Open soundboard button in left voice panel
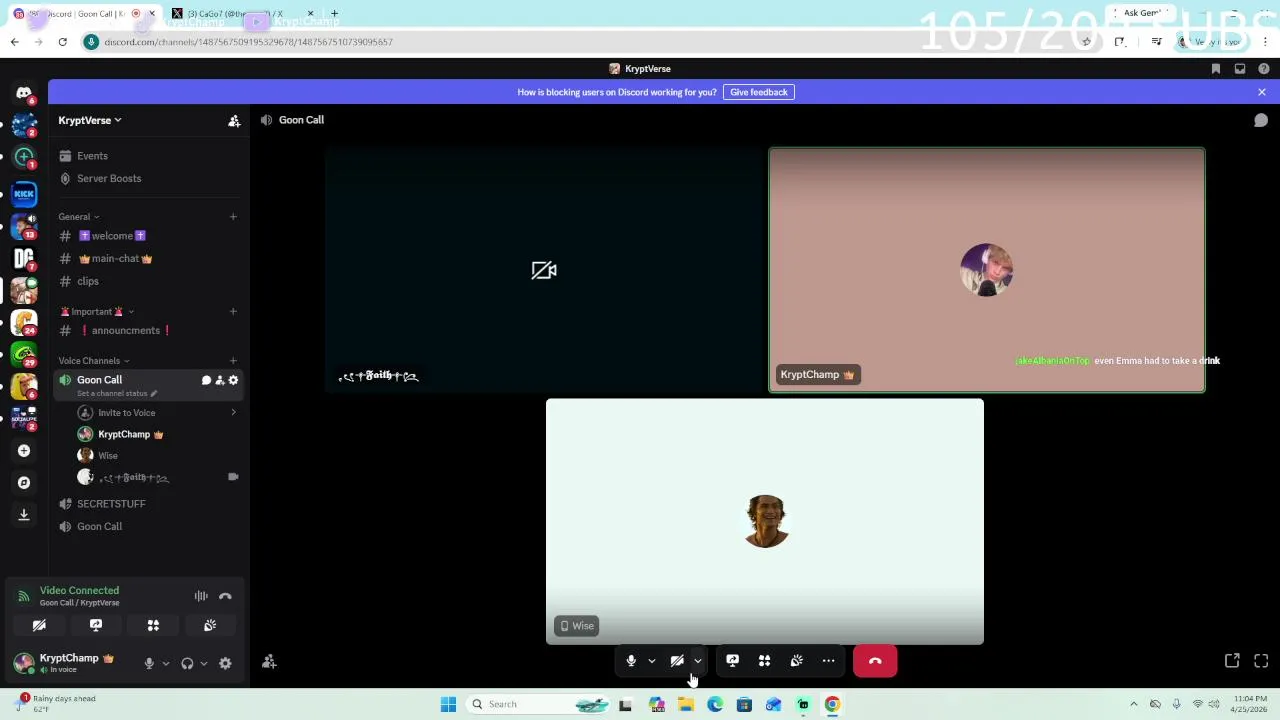 tap(210, 625)
